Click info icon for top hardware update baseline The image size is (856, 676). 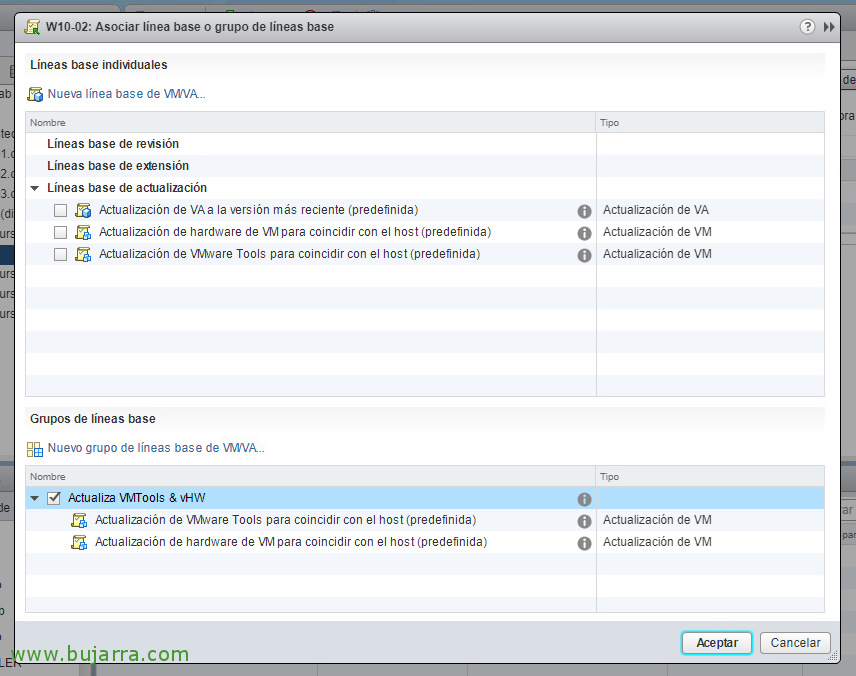tap(584, 233)
